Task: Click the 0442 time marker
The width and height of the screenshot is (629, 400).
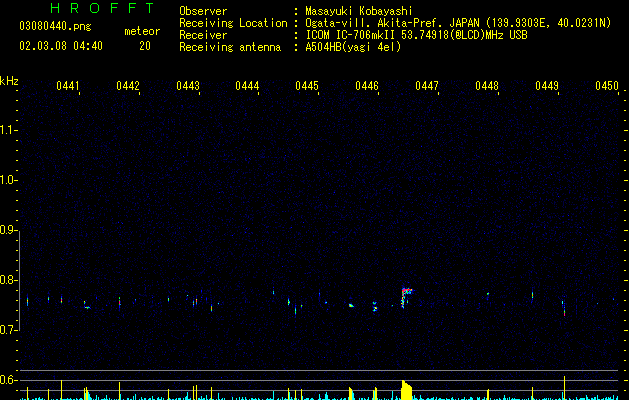Action: pos(128,86)
